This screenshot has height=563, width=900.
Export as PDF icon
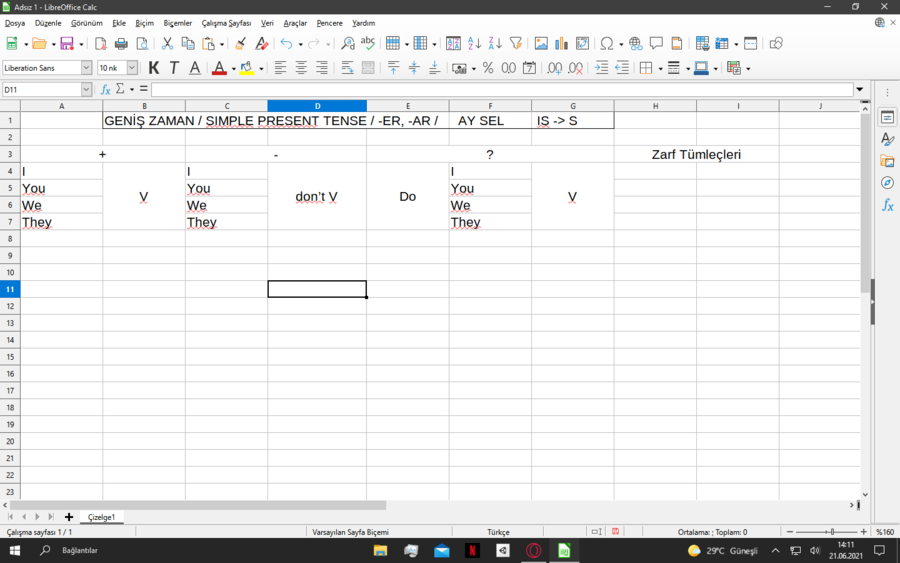click(x=100, y=44)
